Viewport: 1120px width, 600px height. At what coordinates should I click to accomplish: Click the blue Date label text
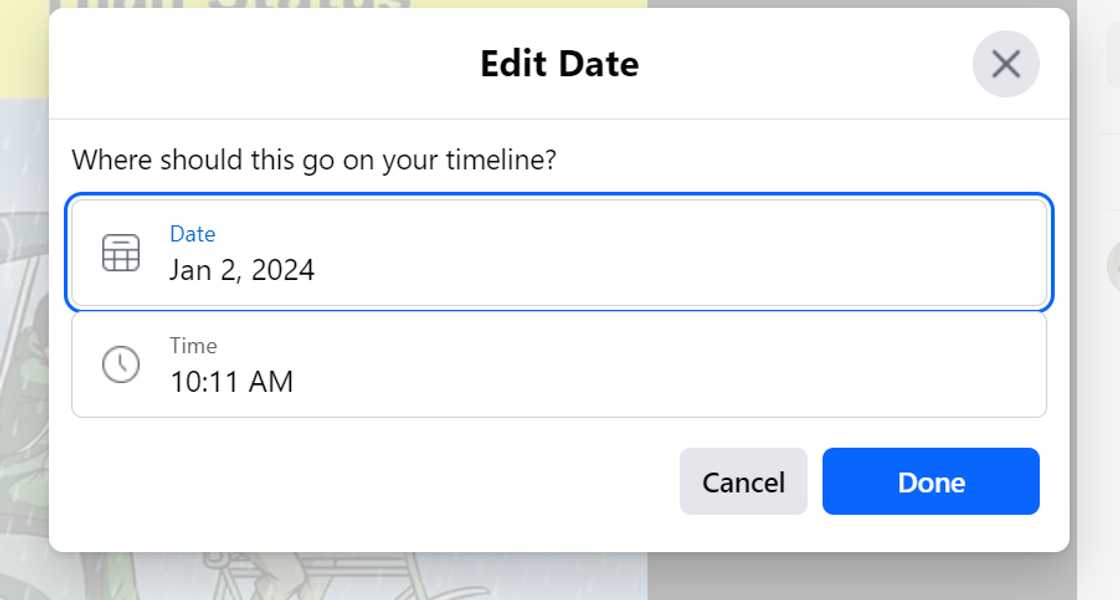pyautogui.click(x=192, y=234)
